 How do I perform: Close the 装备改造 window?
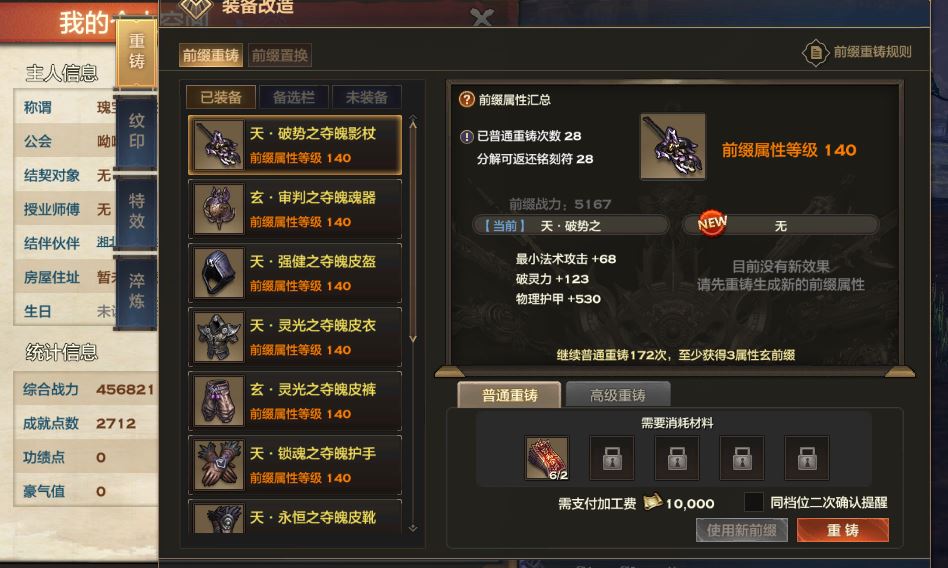tap(482, 18)
